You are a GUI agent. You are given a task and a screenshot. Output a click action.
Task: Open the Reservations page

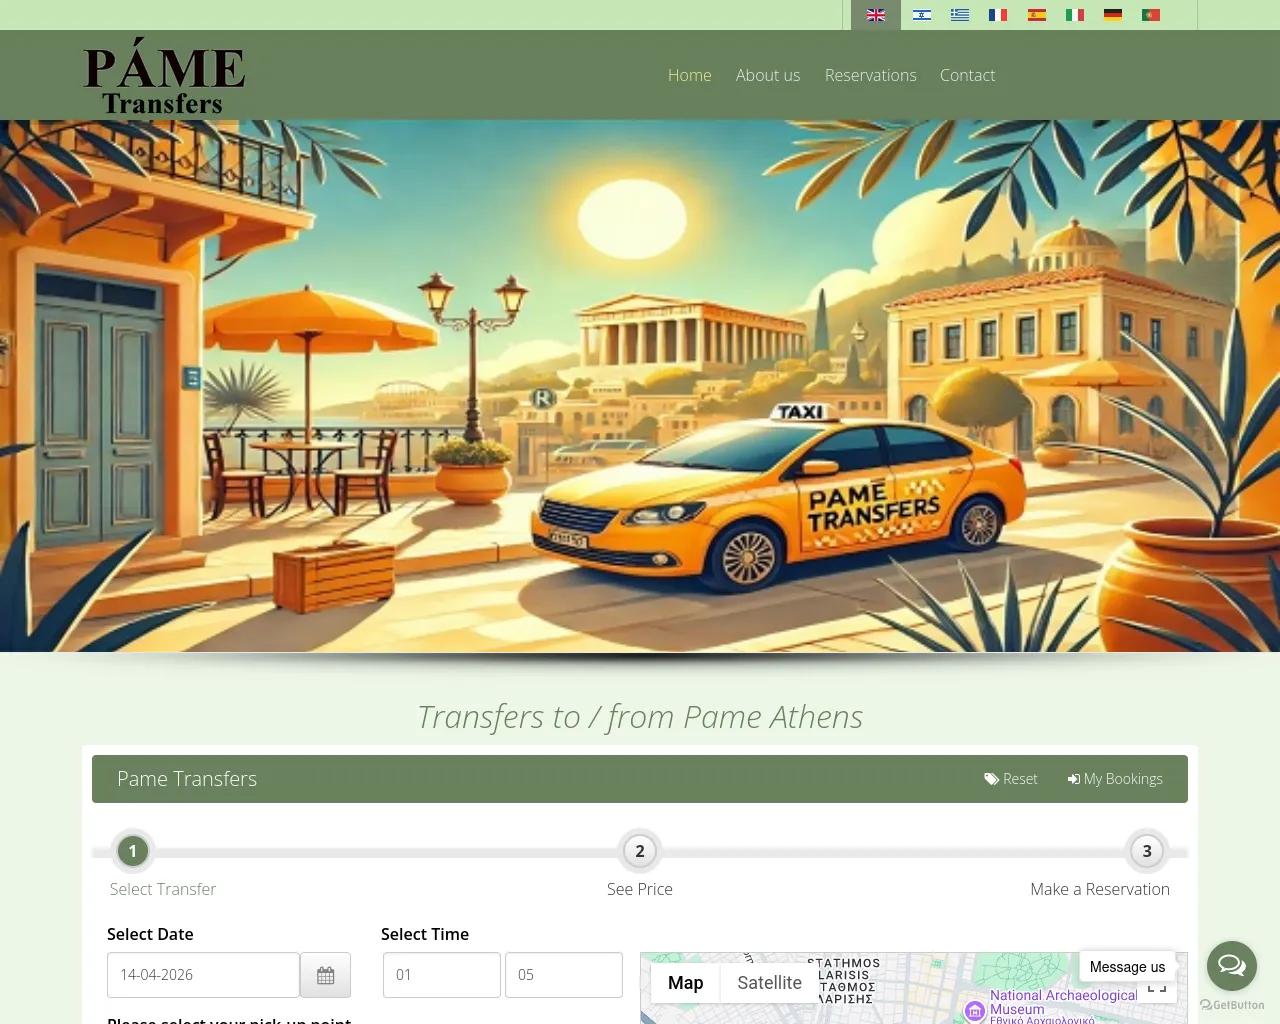coord(870,75)
